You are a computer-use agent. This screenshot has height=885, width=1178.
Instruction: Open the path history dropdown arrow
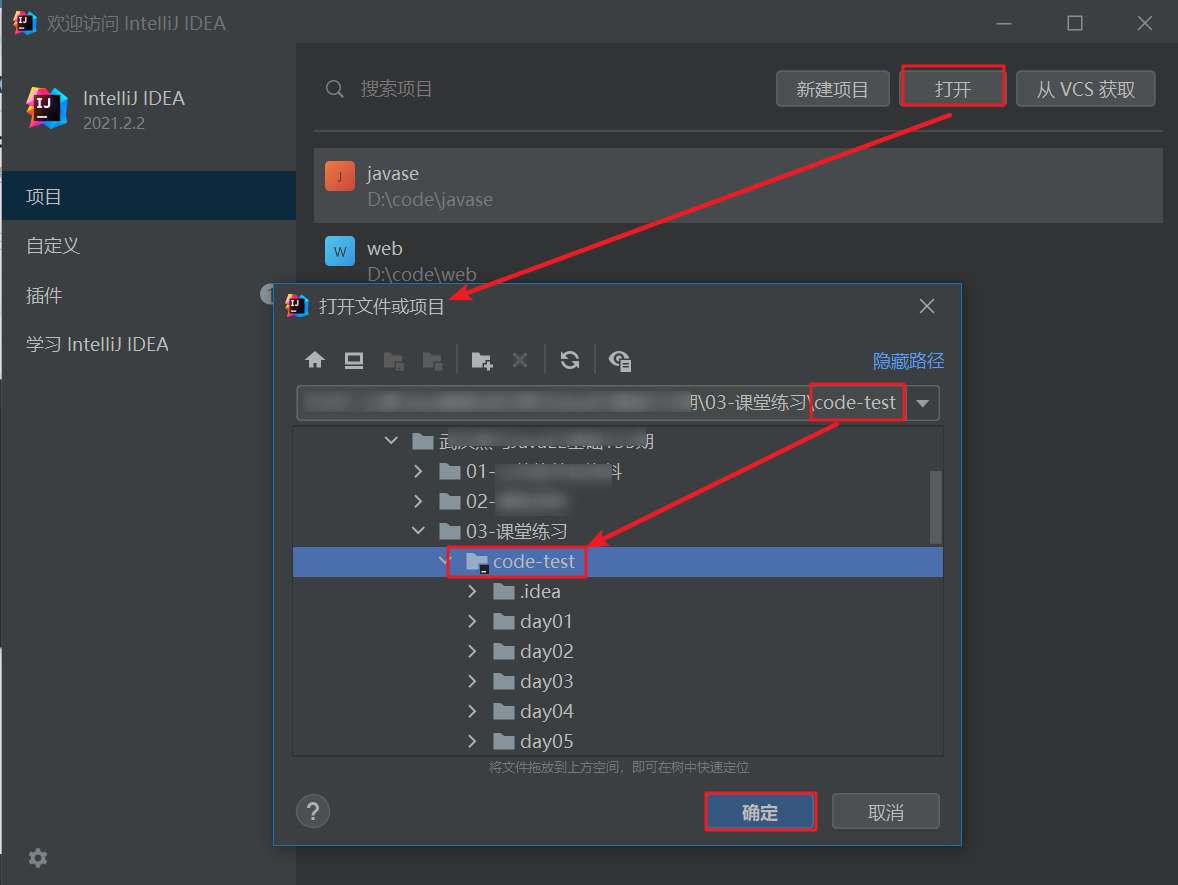click(923, 403)
